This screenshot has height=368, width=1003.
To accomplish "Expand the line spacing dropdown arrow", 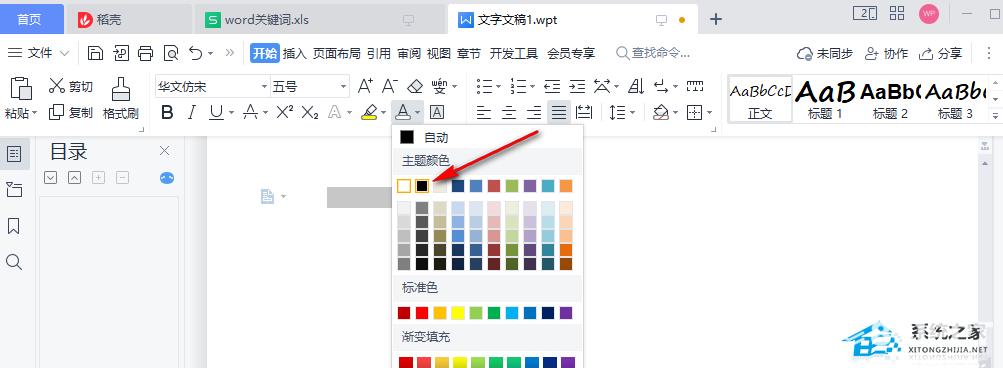I will tap(633, 113).
